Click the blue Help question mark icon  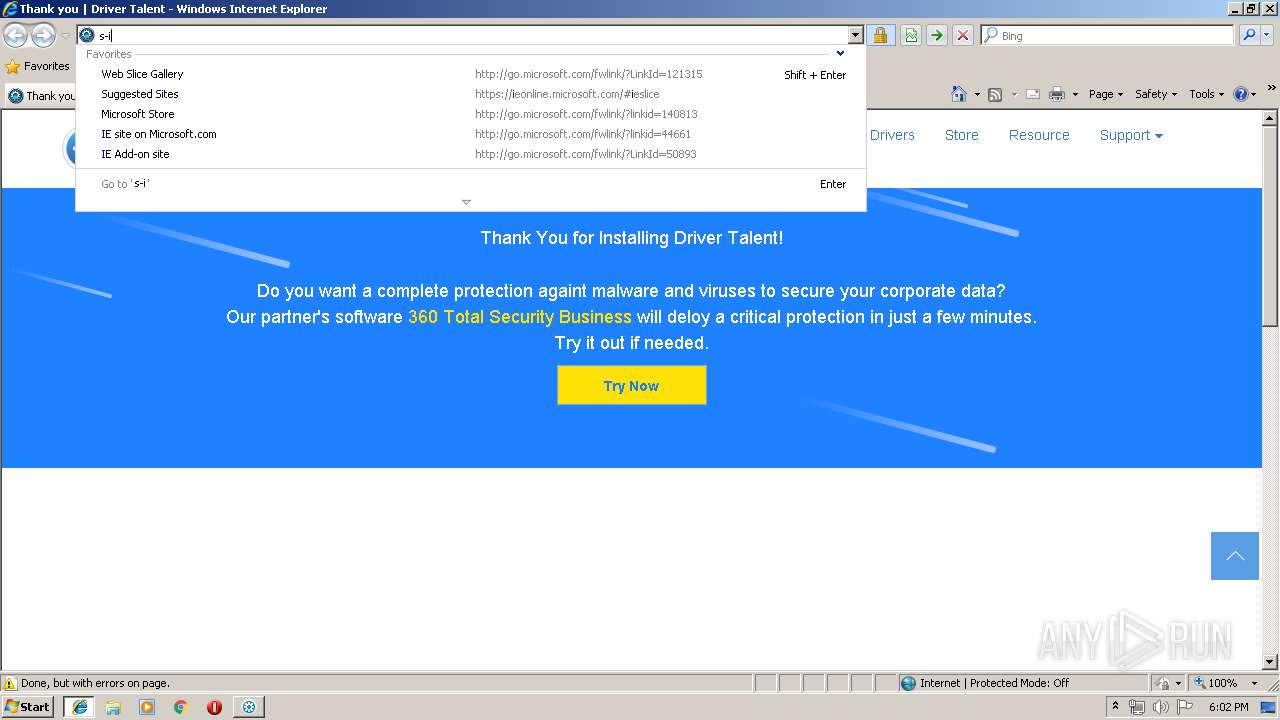tap(1241, 94)
